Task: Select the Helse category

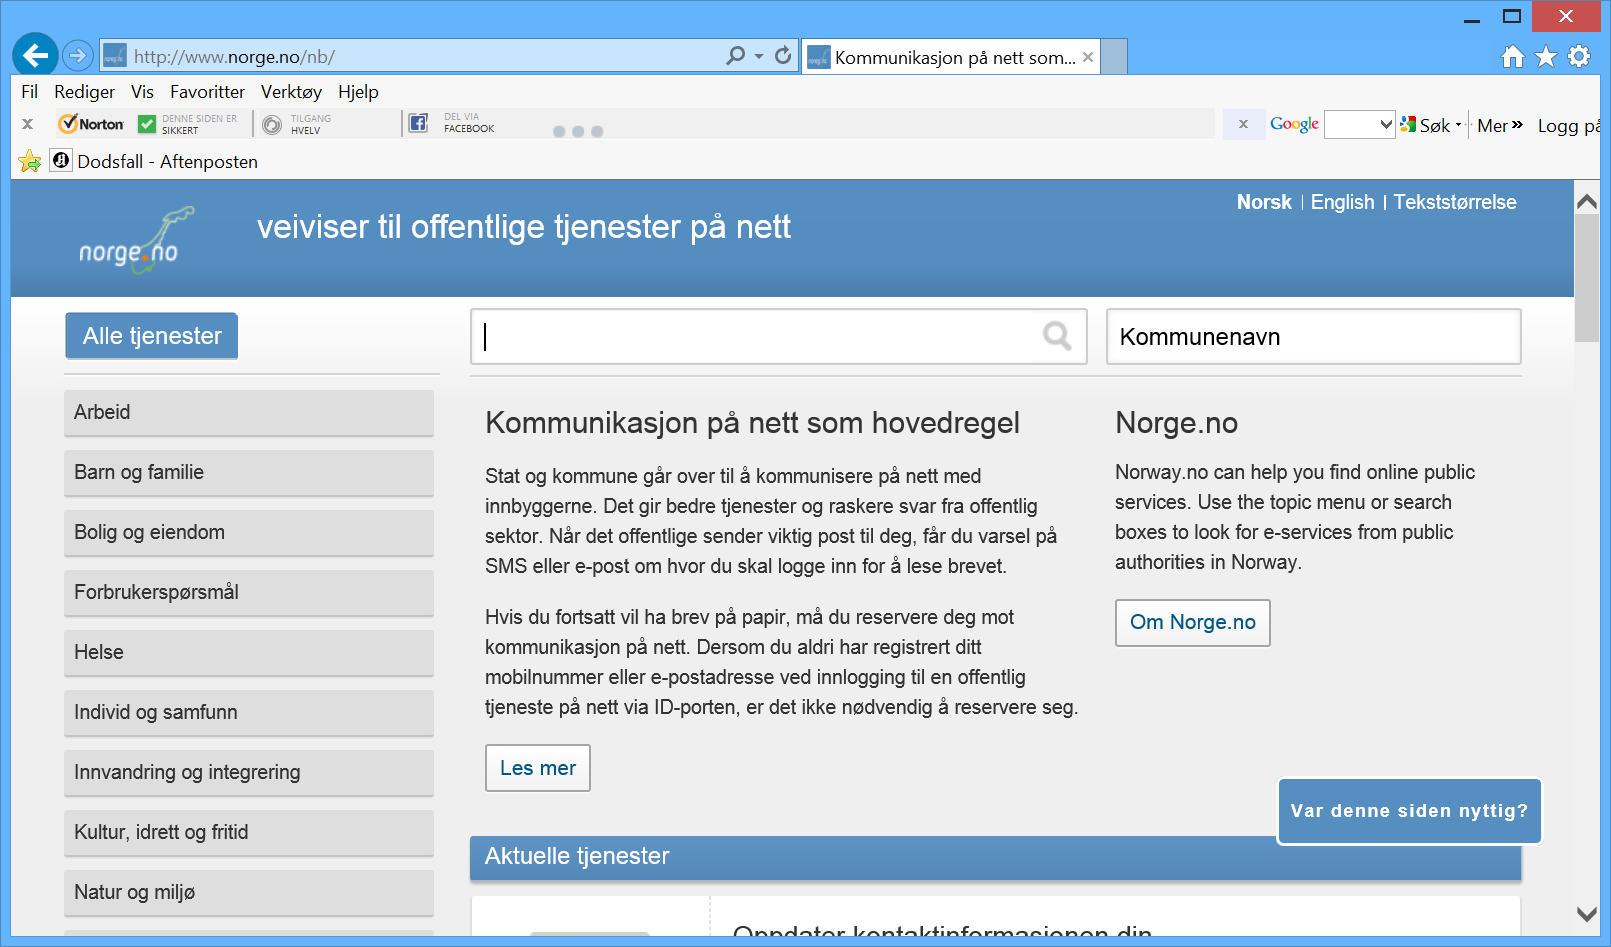Action: tap(249, 653)
